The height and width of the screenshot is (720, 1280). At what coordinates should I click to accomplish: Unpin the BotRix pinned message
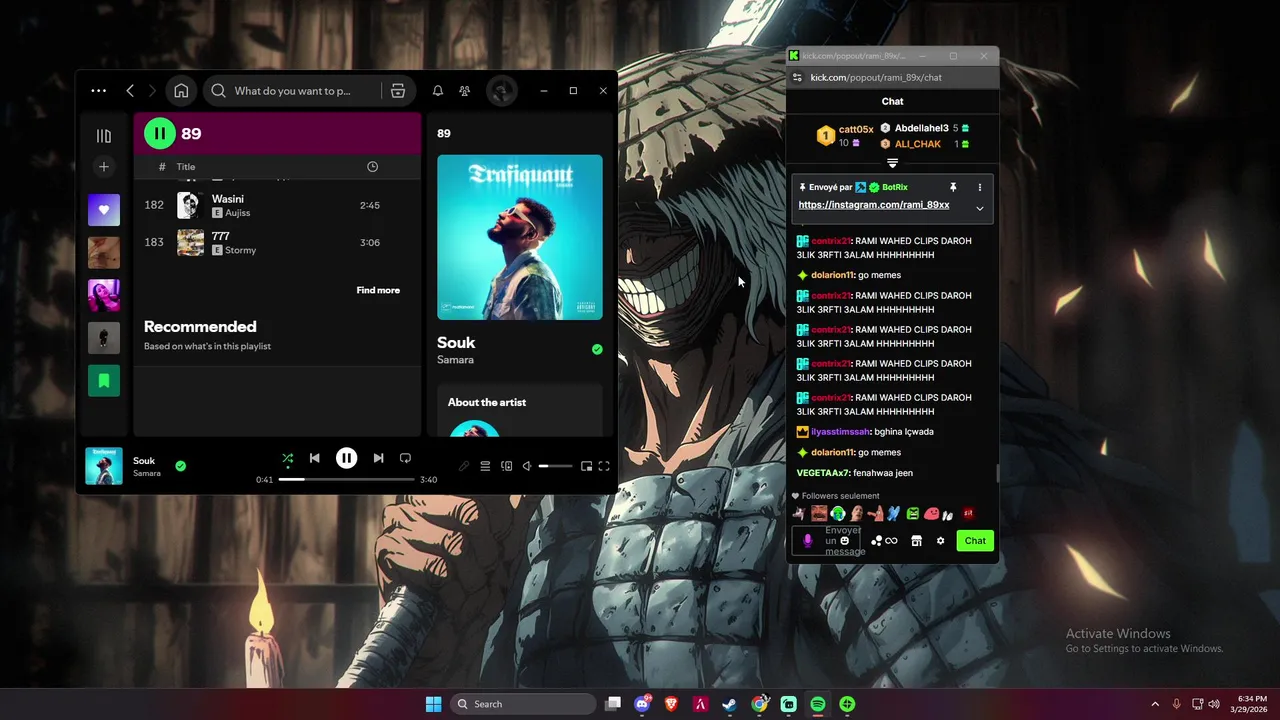pyautogui.click(x=953, y=187)
